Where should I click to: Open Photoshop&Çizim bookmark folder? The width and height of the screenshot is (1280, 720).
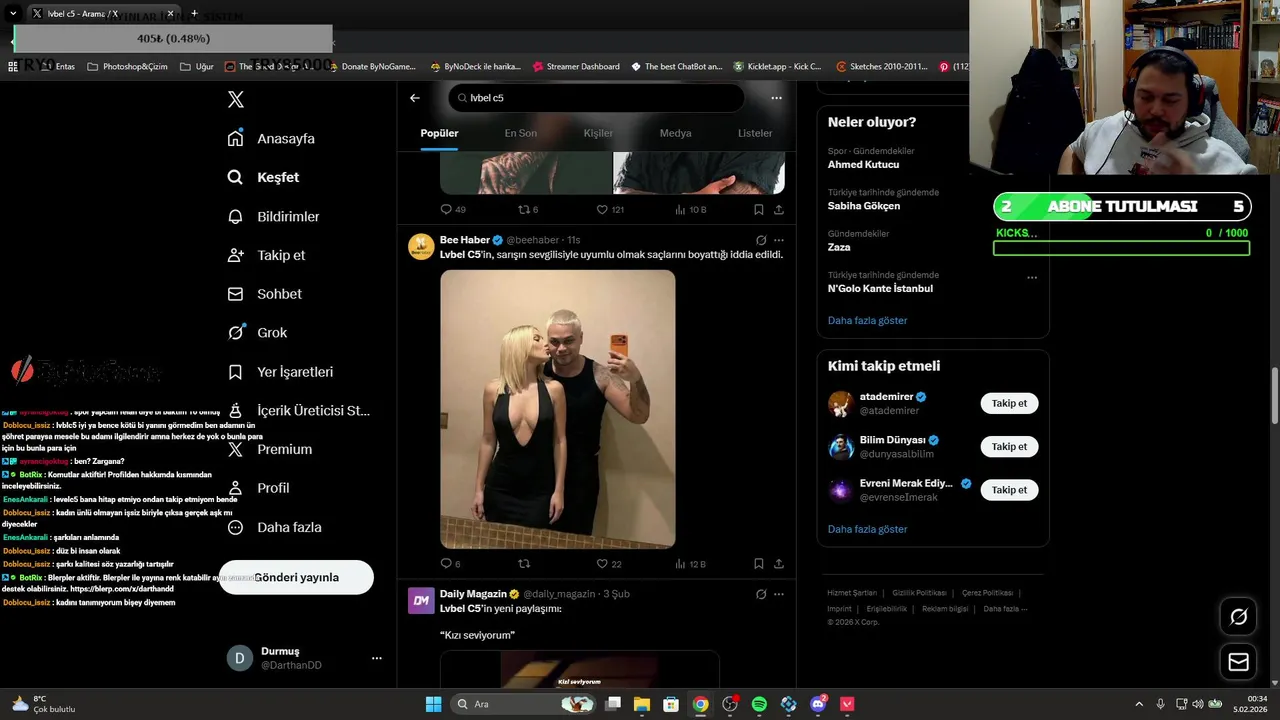tap(127, 66)
